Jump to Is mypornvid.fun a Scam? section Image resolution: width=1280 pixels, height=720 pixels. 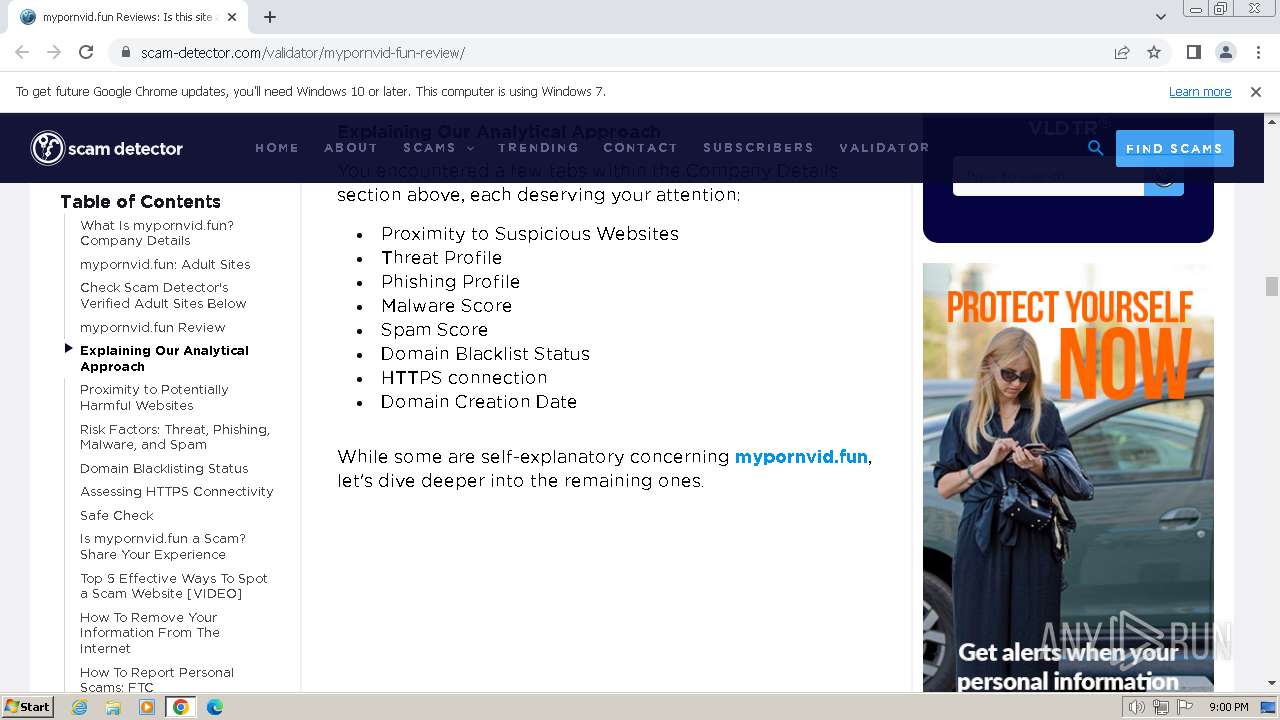click(163, 546)
